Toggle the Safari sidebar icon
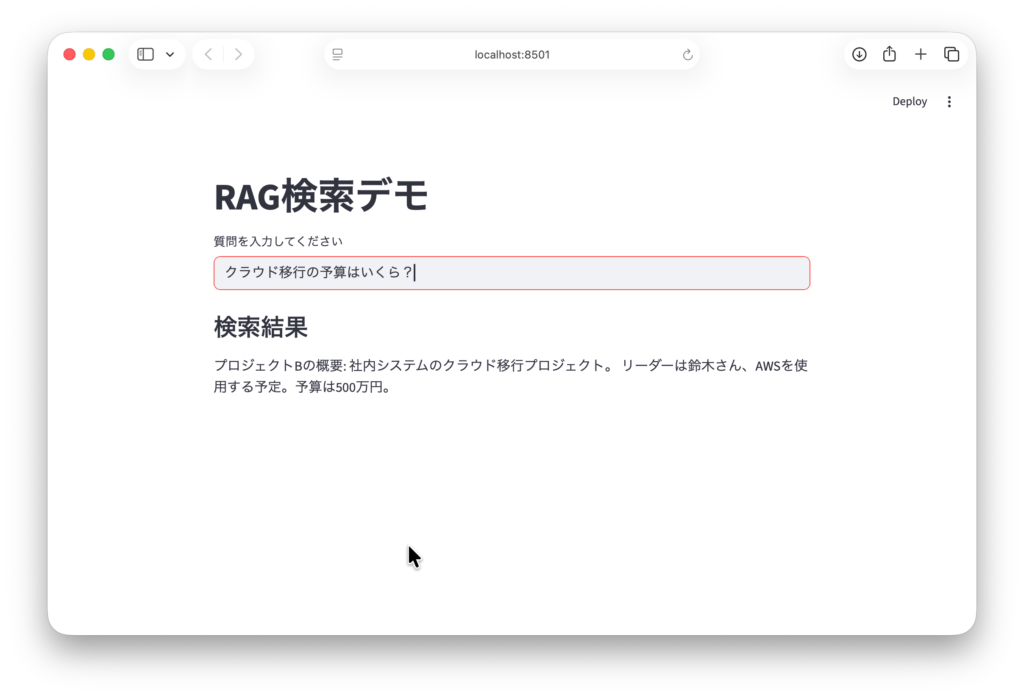 [x=145, y=54]
